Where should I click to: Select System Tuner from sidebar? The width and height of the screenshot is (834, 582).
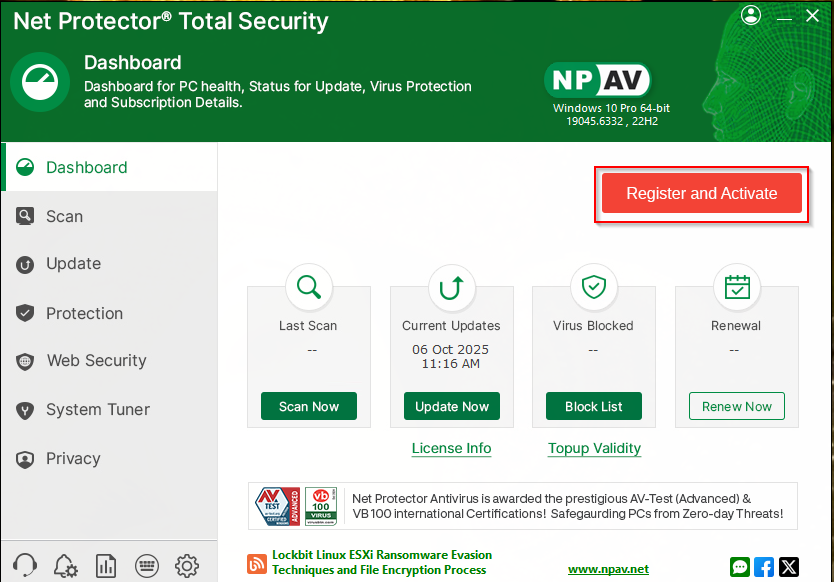click(97, 410)
